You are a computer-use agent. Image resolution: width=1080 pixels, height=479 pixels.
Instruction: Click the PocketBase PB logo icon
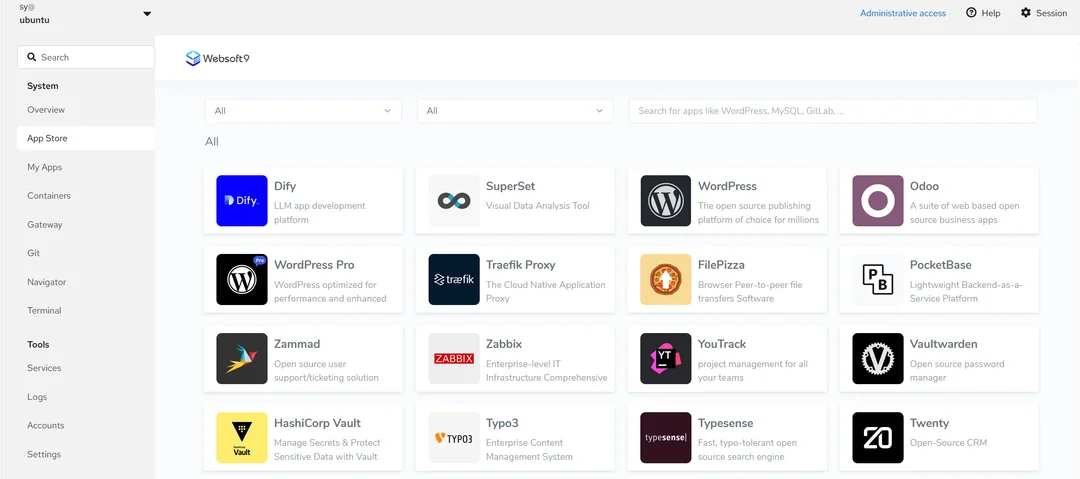click(x=878, y=279)
